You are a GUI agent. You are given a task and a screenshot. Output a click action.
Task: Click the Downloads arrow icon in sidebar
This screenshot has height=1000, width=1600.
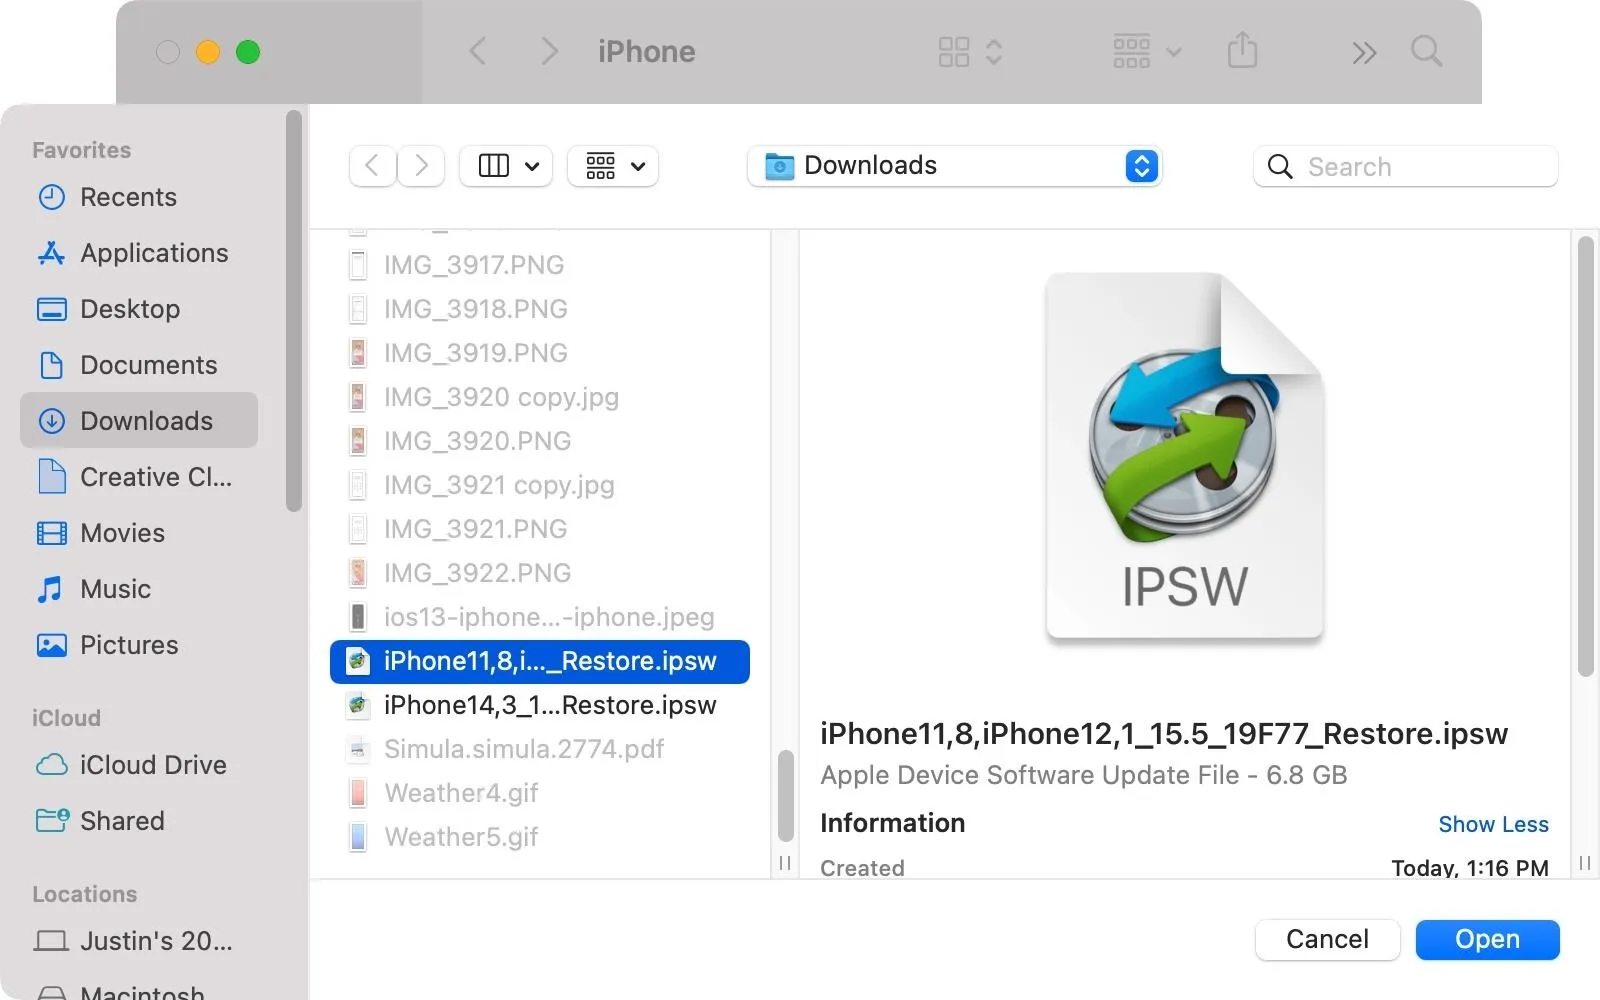(52, 421)
